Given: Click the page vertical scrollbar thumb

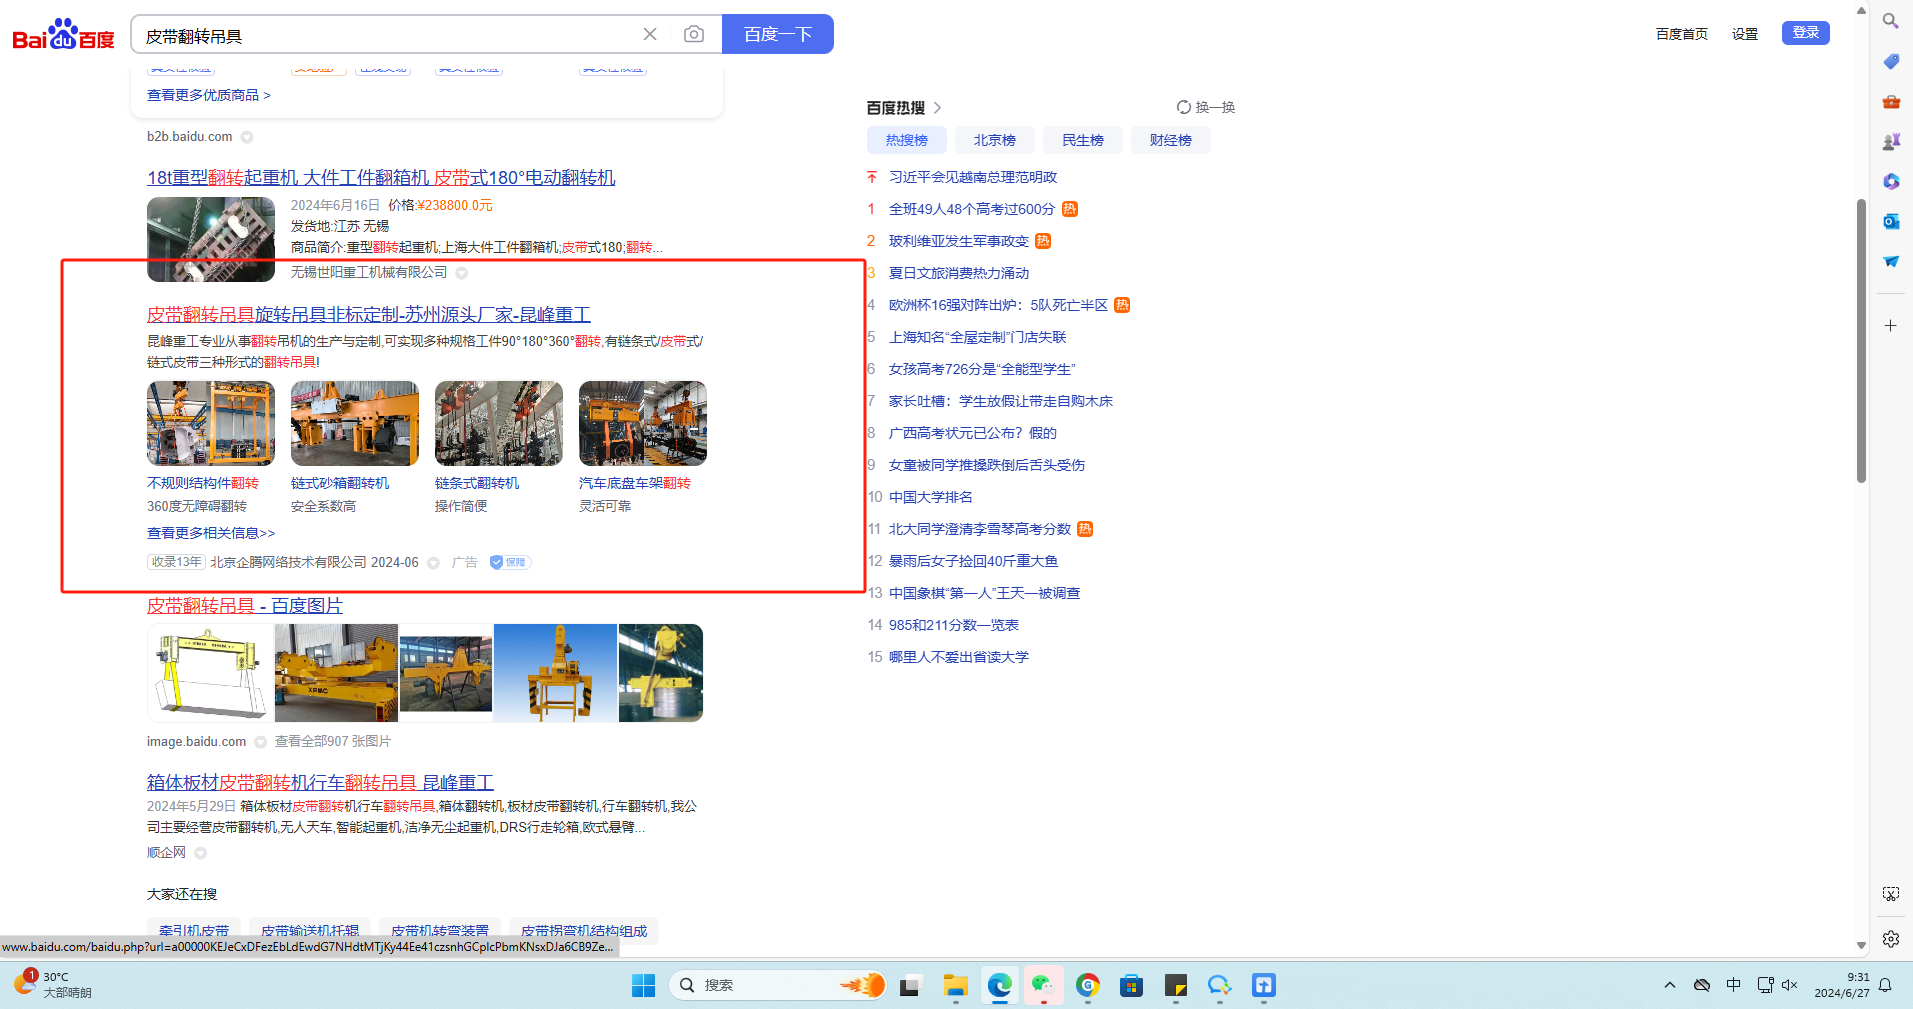Looking at the screenshot, I should tap(1861, 340).
